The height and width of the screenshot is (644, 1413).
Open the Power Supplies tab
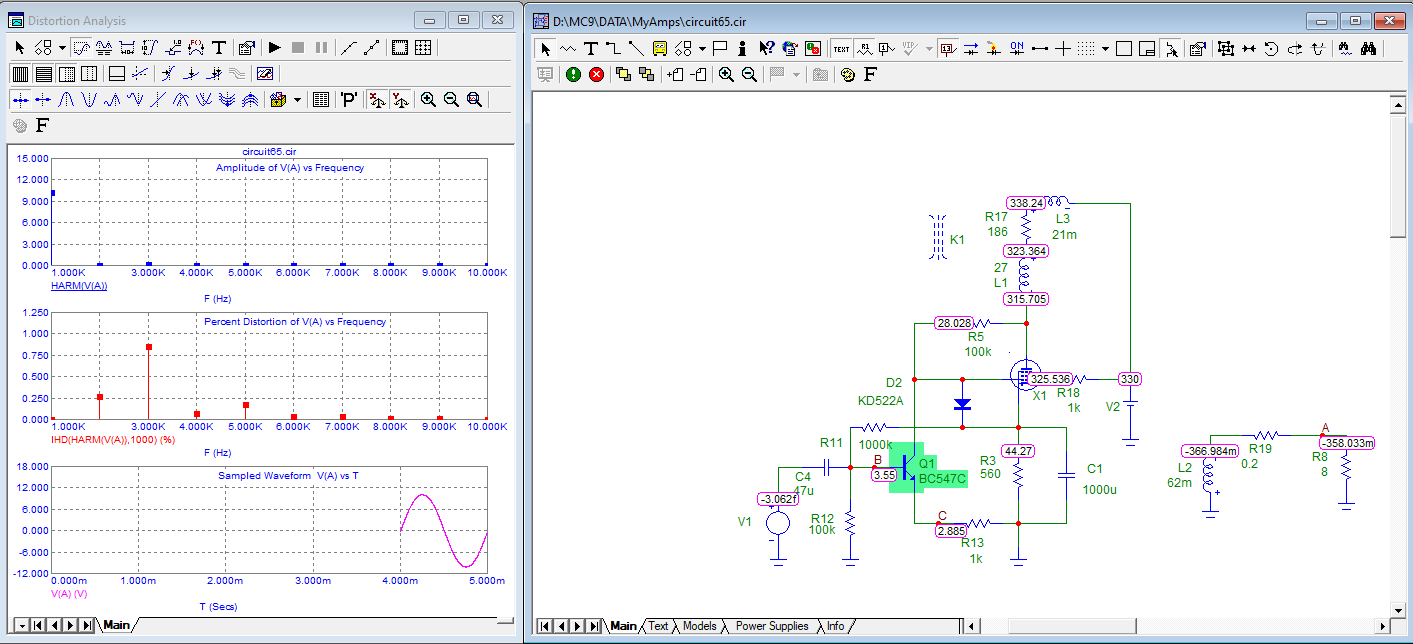771,626
